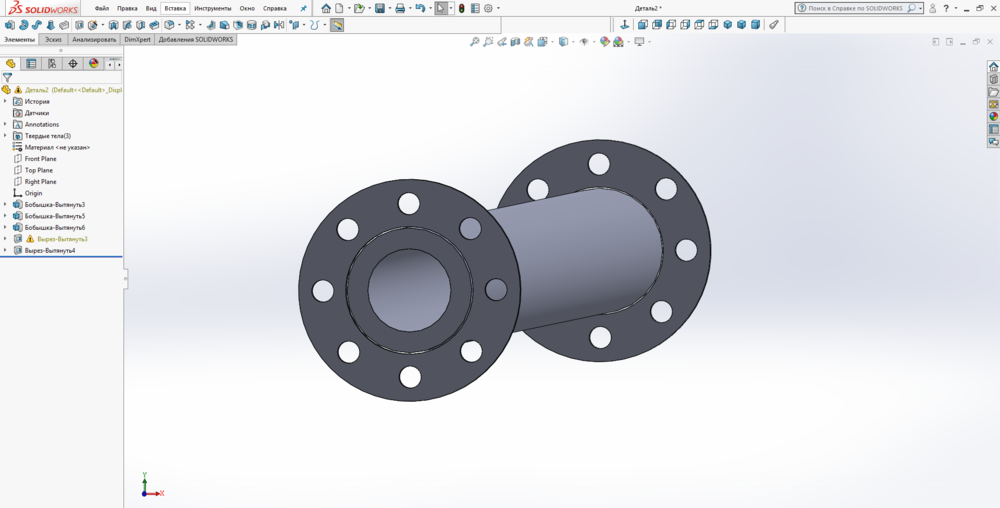Expand the Твердые тела(3) folder
Image resolution: width=1000 pixels, height=508 pixels.
[5, 136]
